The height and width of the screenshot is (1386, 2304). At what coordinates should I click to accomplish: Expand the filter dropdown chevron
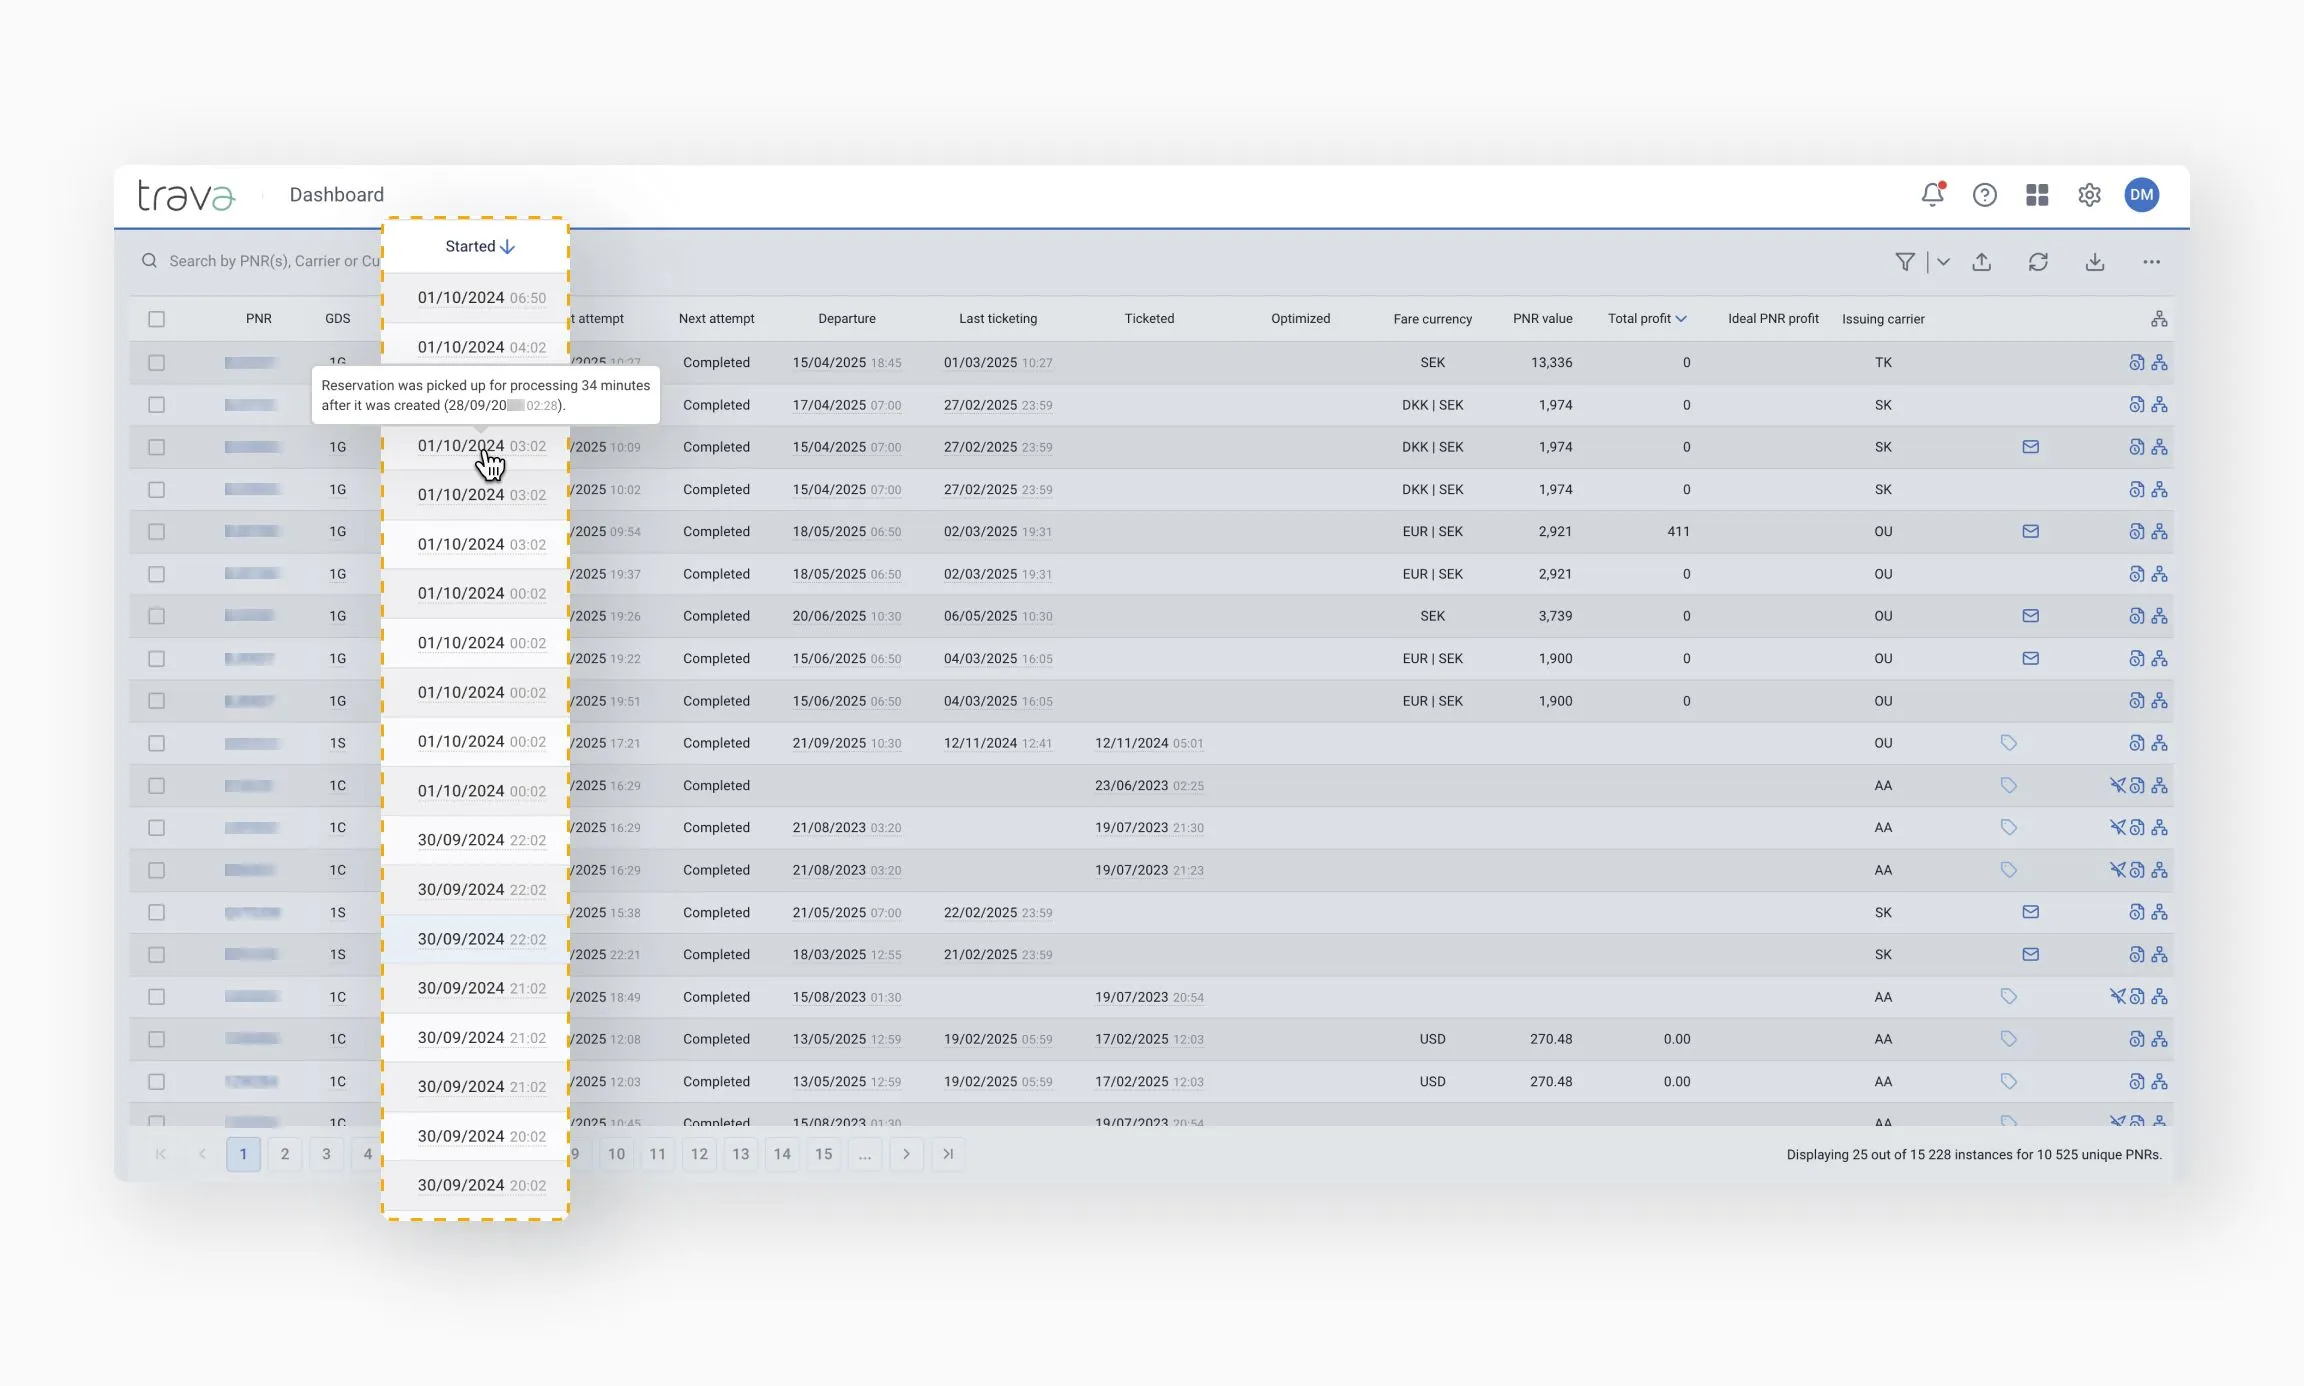click(x=1943, y=262)
